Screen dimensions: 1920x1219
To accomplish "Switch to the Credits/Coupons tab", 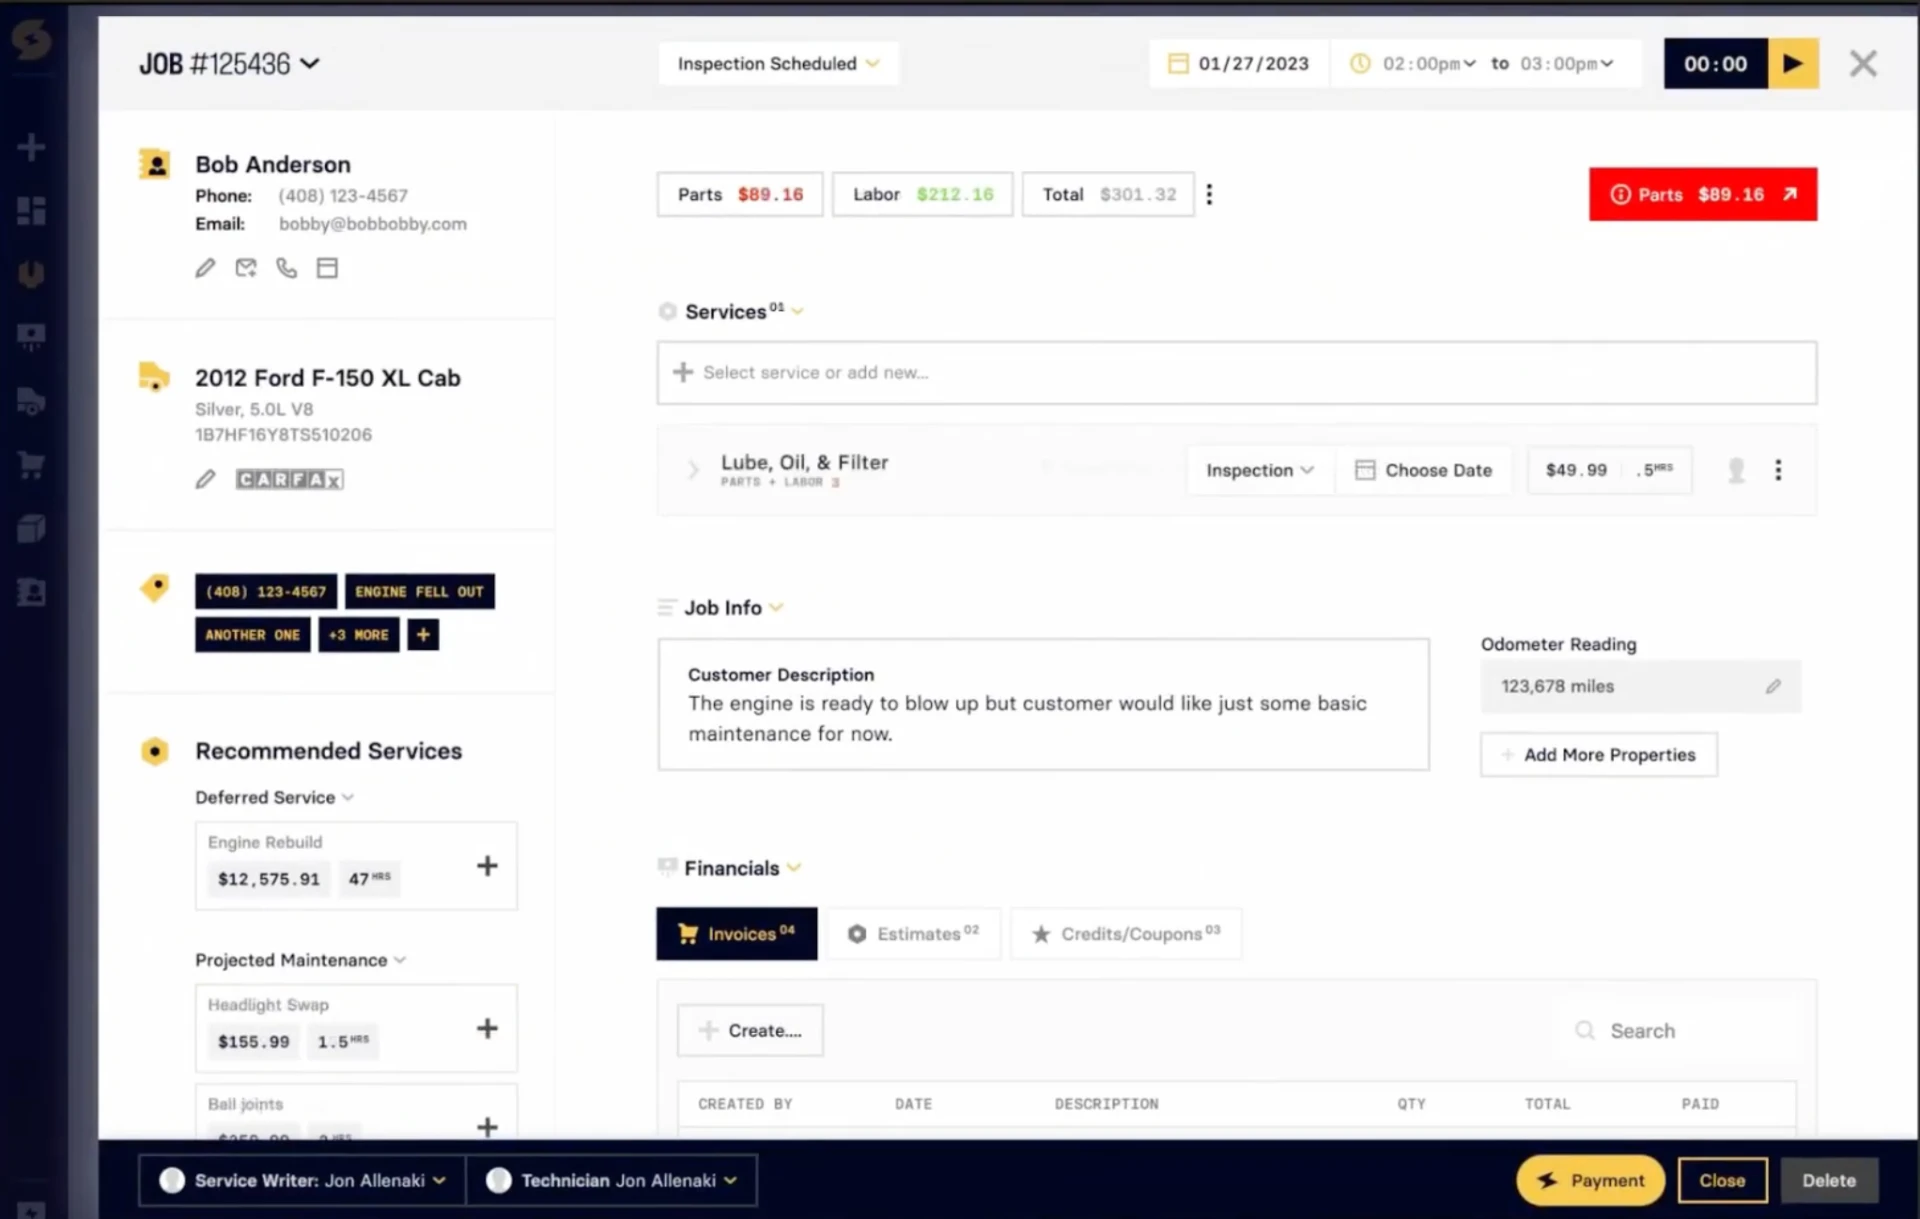I will tap(1126, 934).
